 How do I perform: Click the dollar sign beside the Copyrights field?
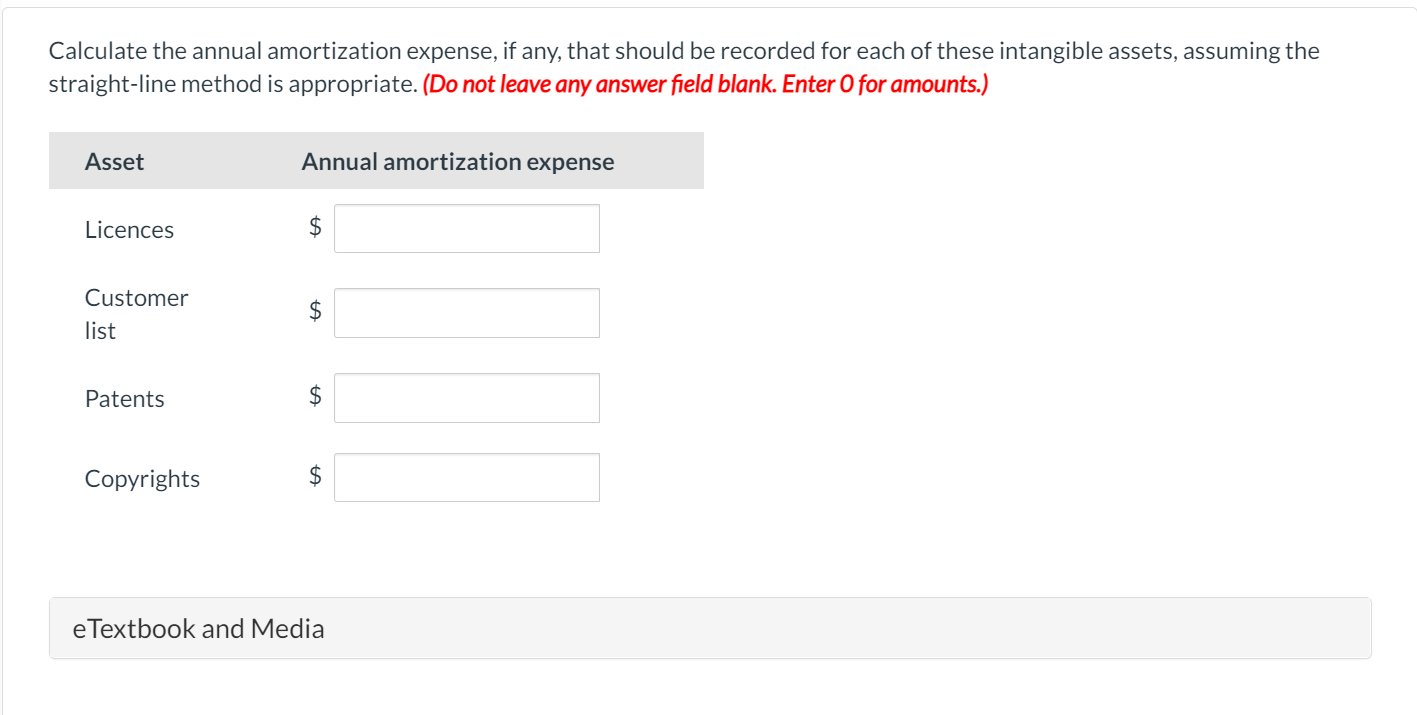[313, 476]
